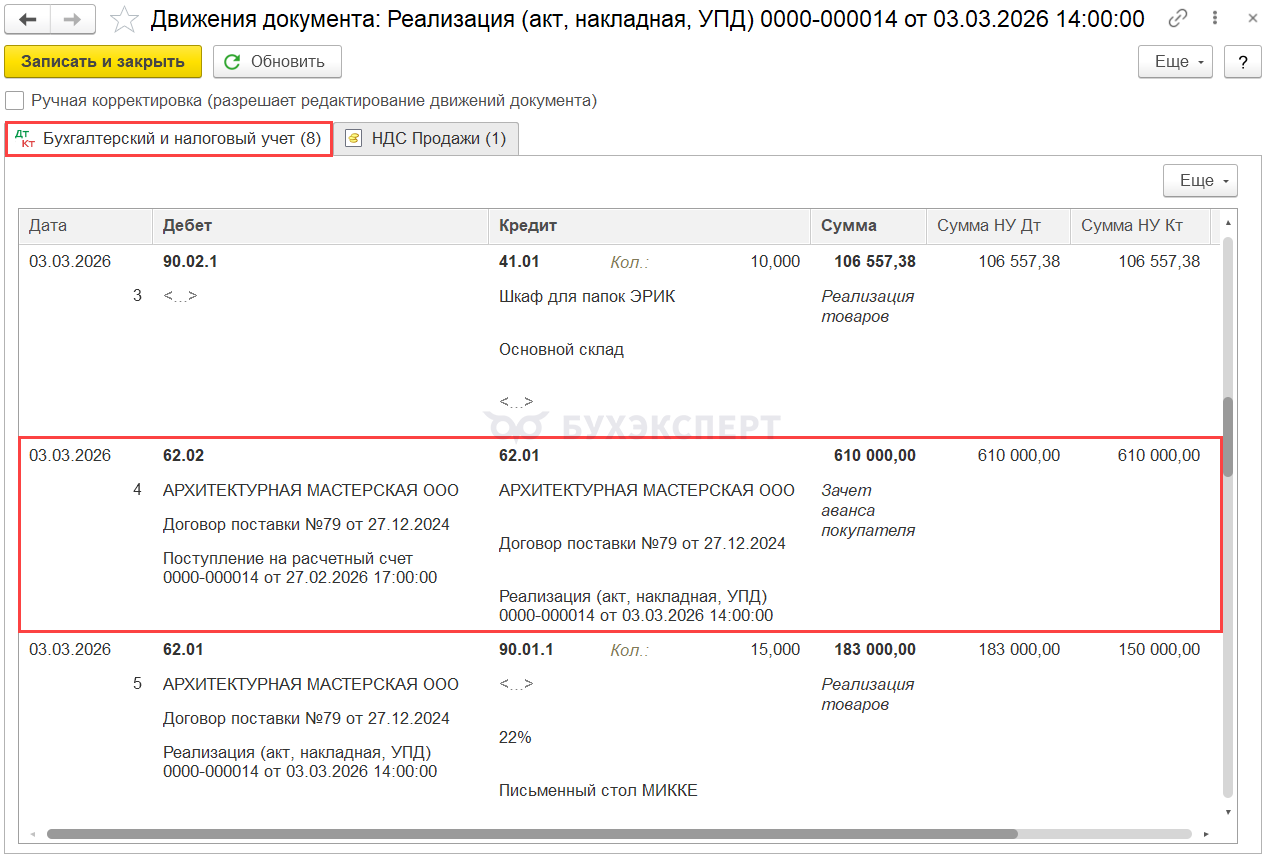Select Шкаф для папок ЭРИК text

(587, 296)
